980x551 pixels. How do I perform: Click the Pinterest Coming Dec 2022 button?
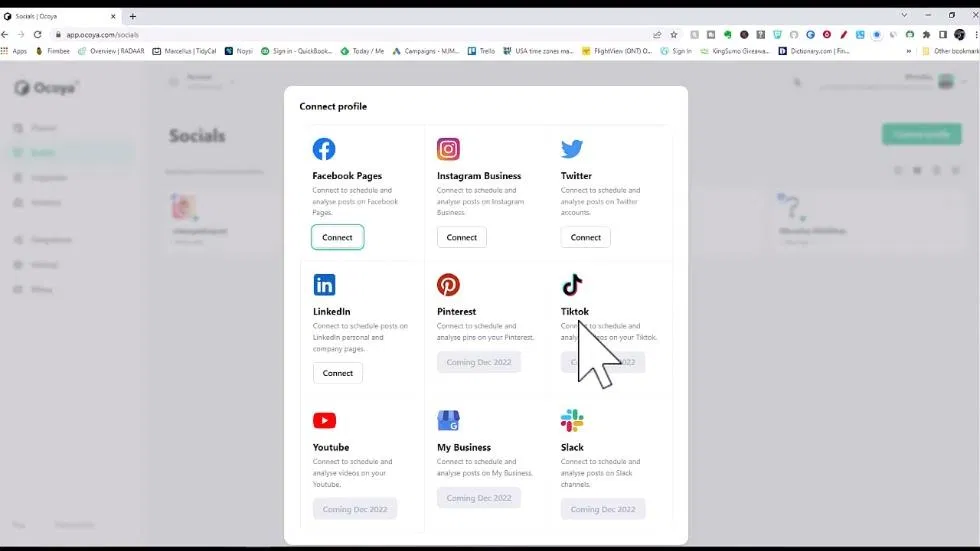[x=479, y=362]
